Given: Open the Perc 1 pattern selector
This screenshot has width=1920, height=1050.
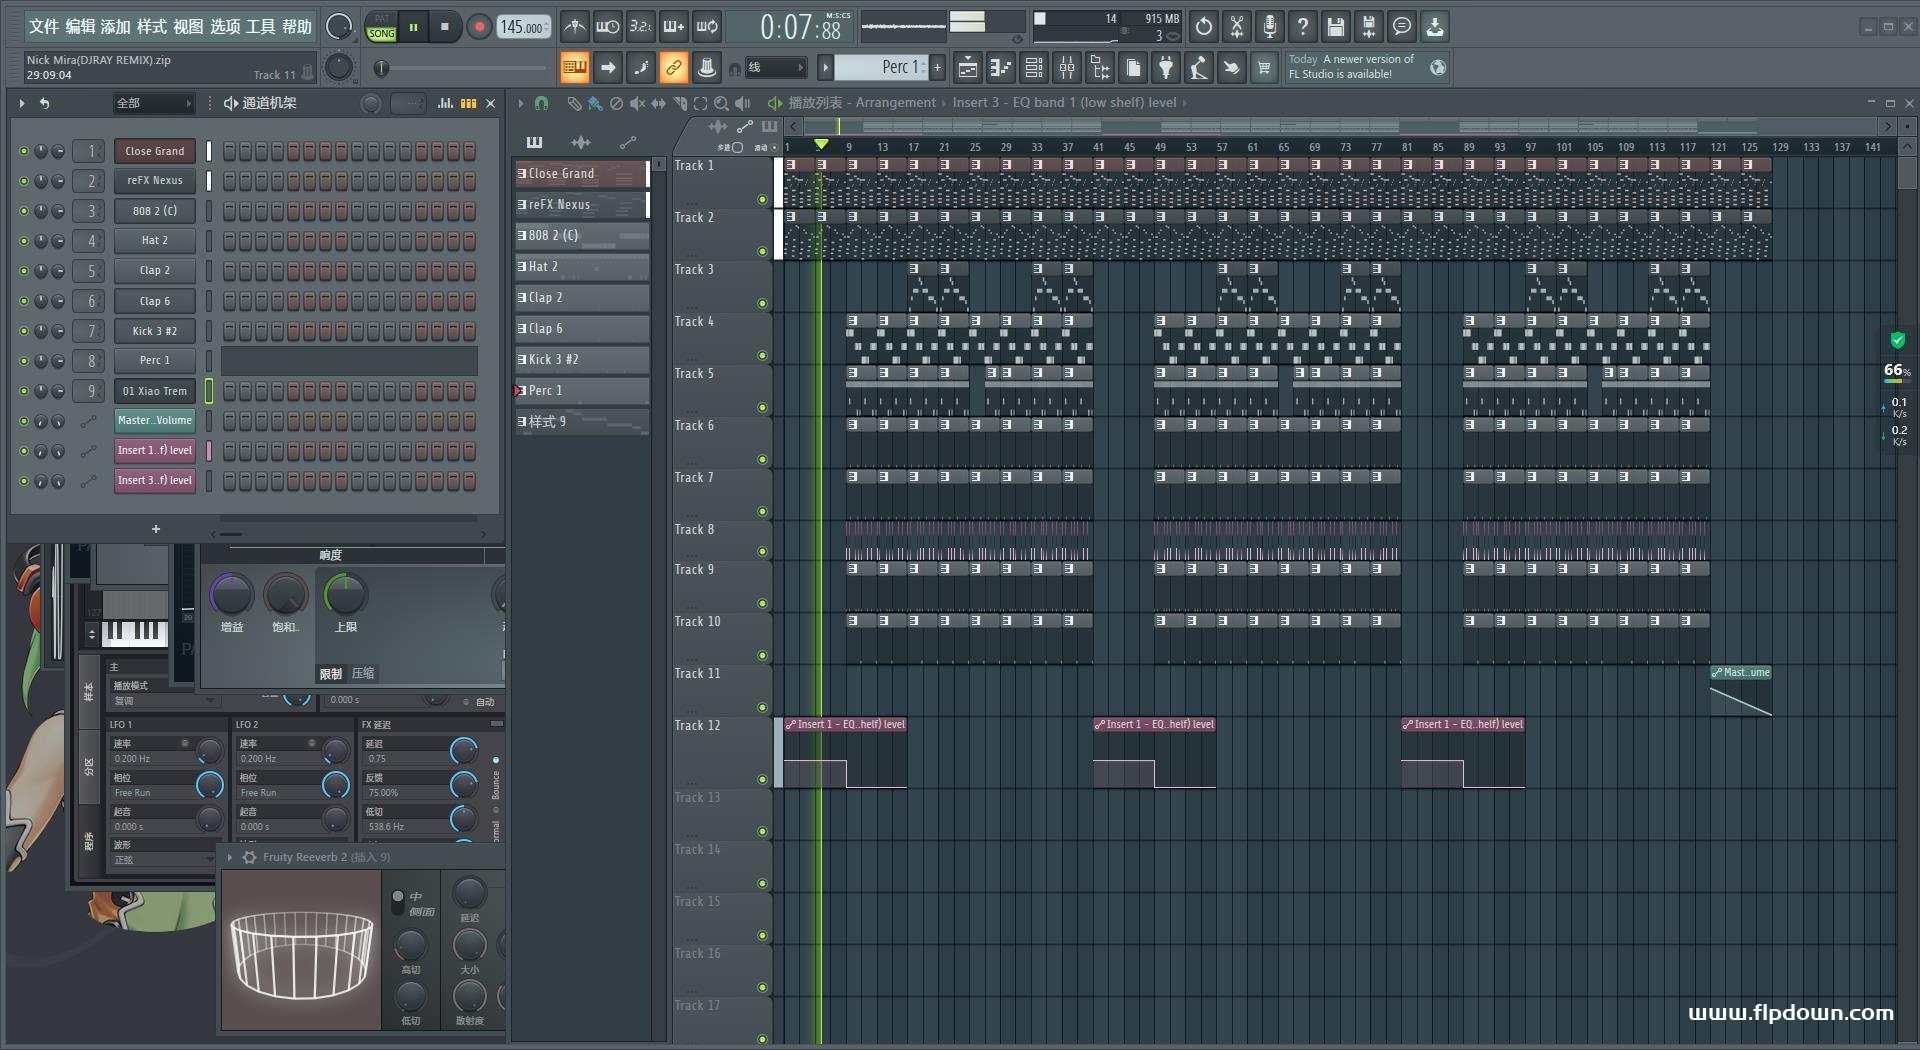Looking at the screenshot, I should click(x=883, y=67).
